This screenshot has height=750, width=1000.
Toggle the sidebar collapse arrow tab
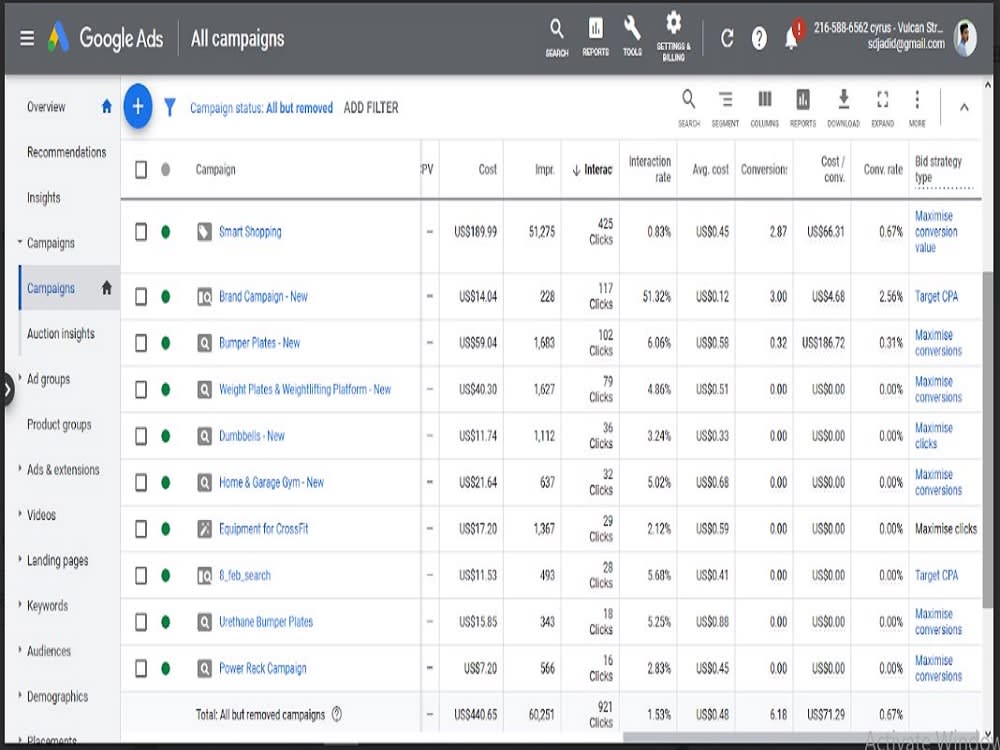[x=8, y=388]
